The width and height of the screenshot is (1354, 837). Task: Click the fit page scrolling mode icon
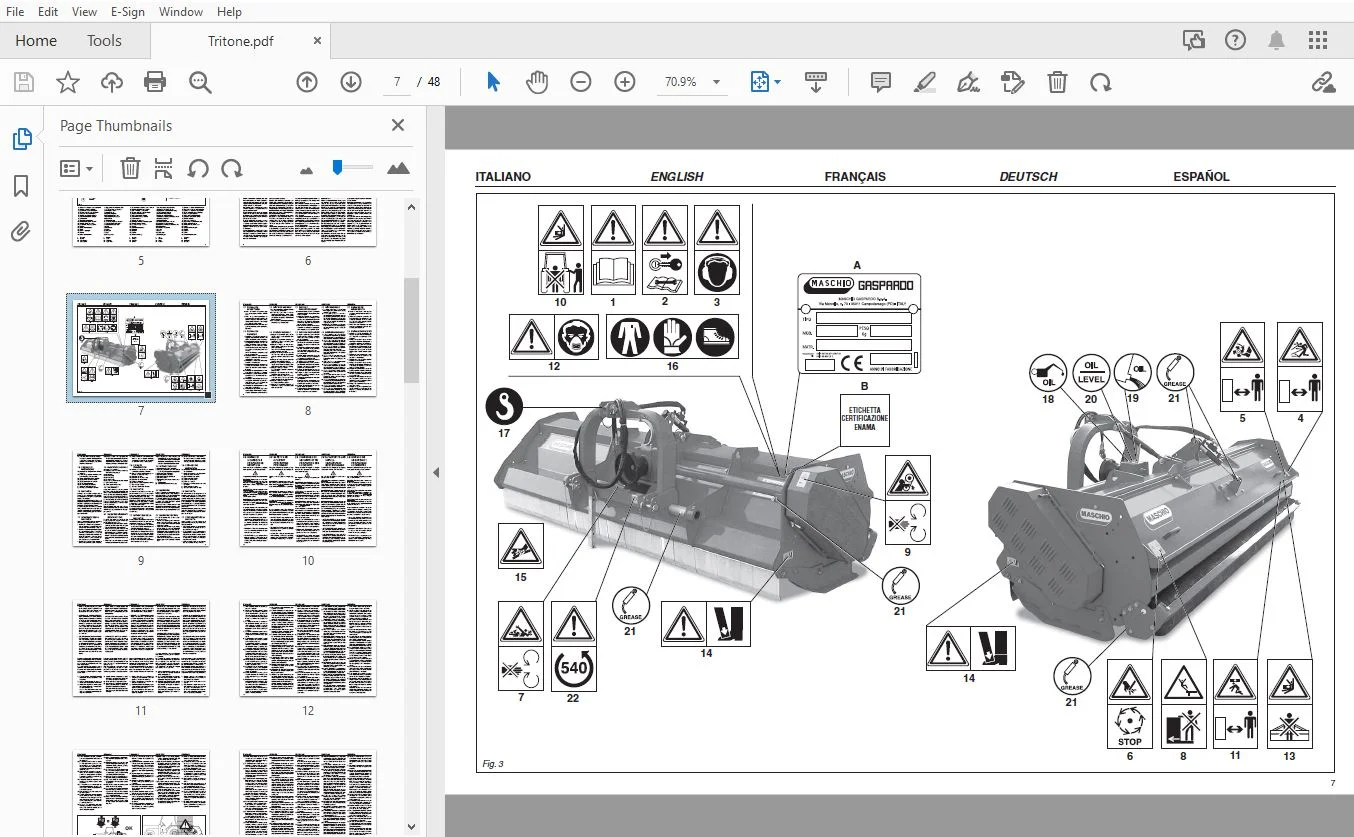[760, 82]
